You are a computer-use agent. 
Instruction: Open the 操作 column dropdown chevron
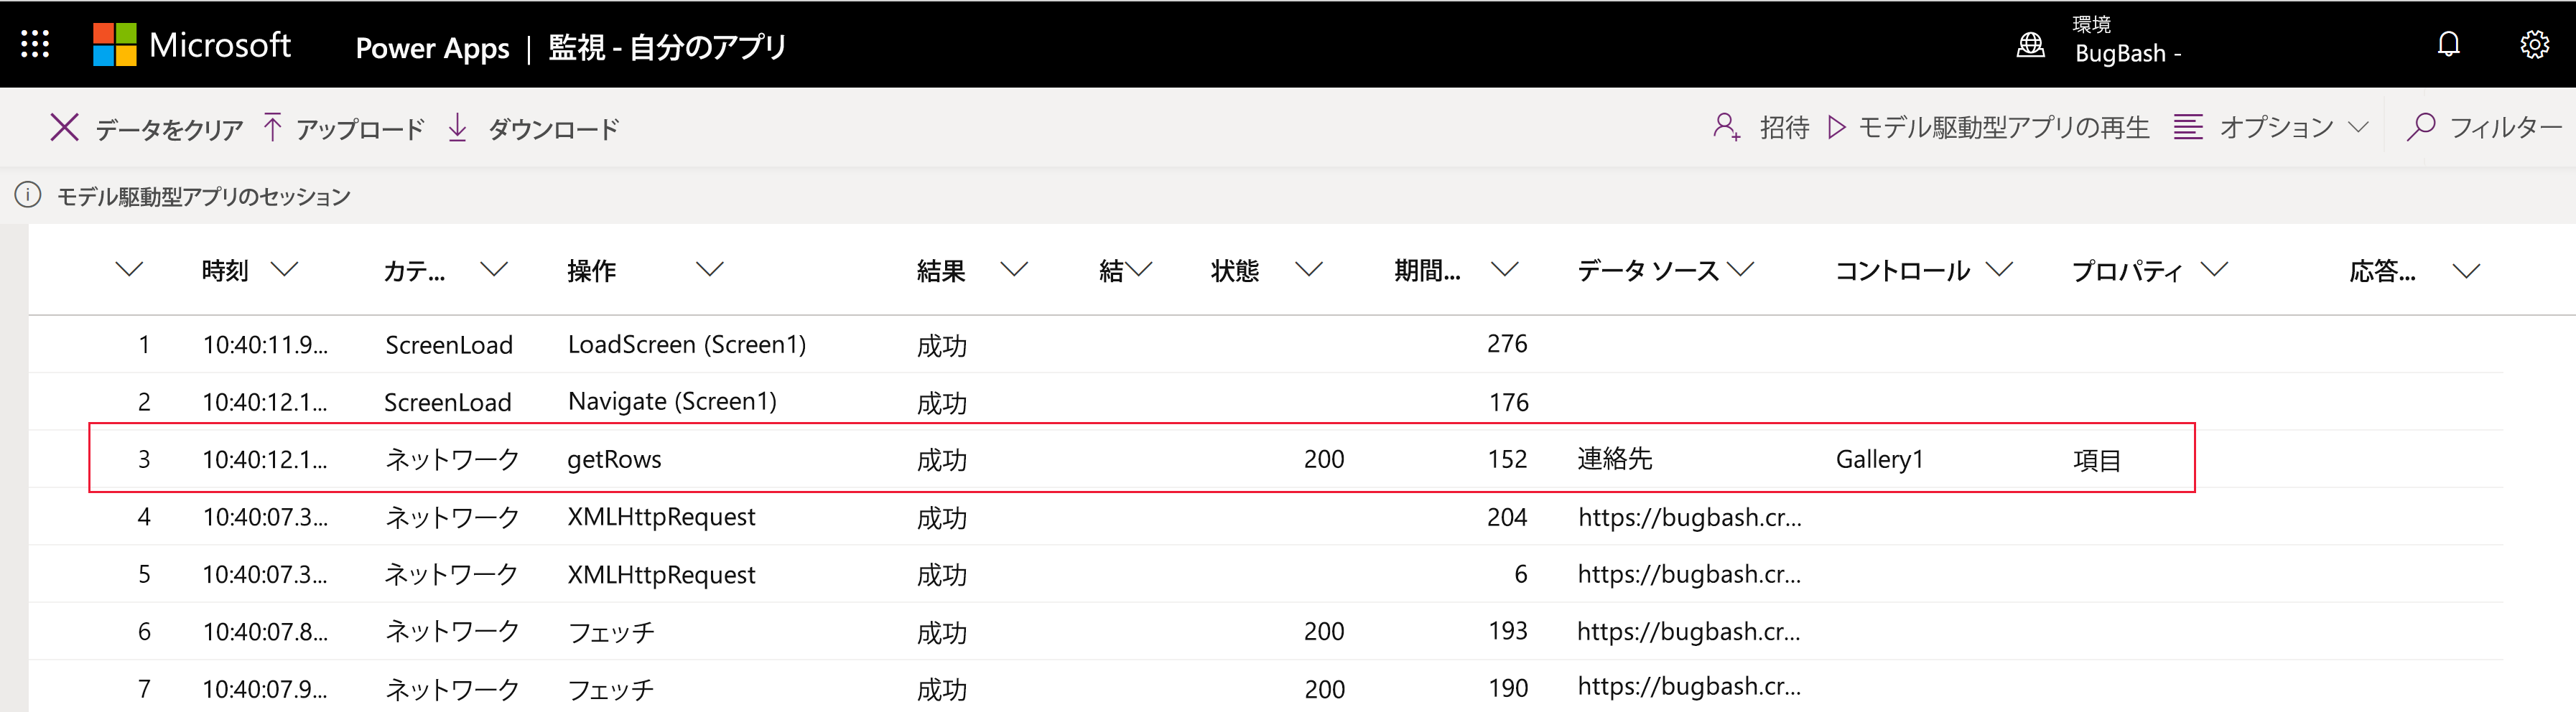click(x=709, y=269)
